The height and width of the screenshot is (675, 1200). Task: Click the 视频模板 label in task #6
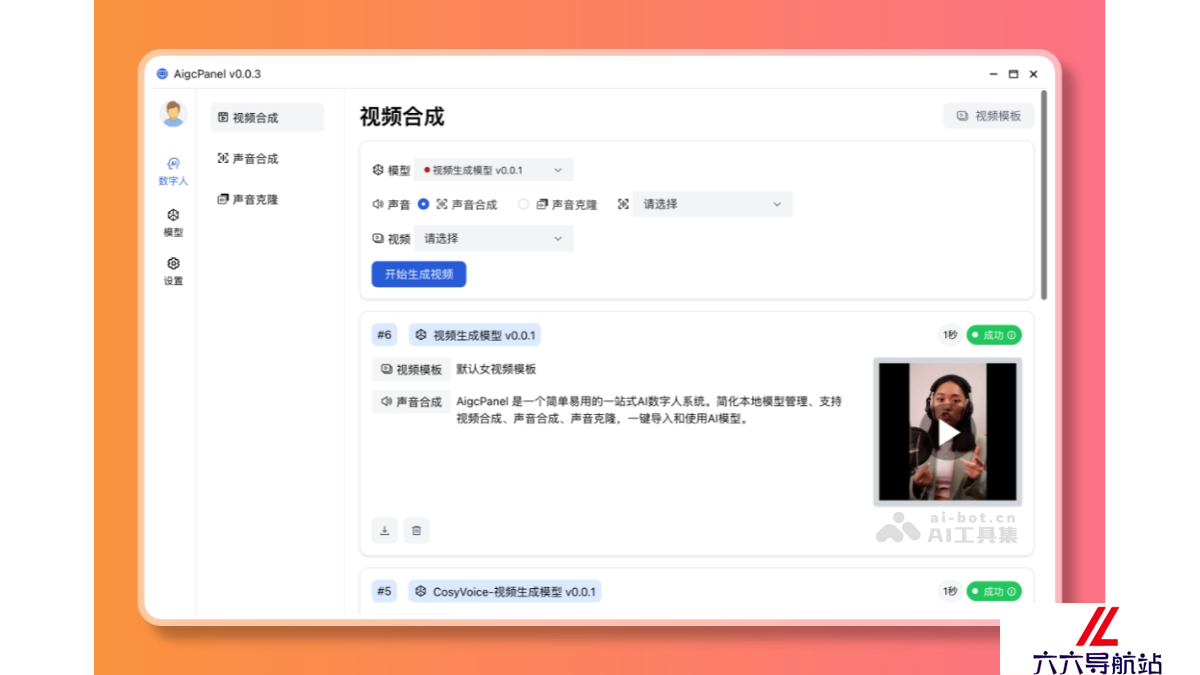tap(411, 369)
